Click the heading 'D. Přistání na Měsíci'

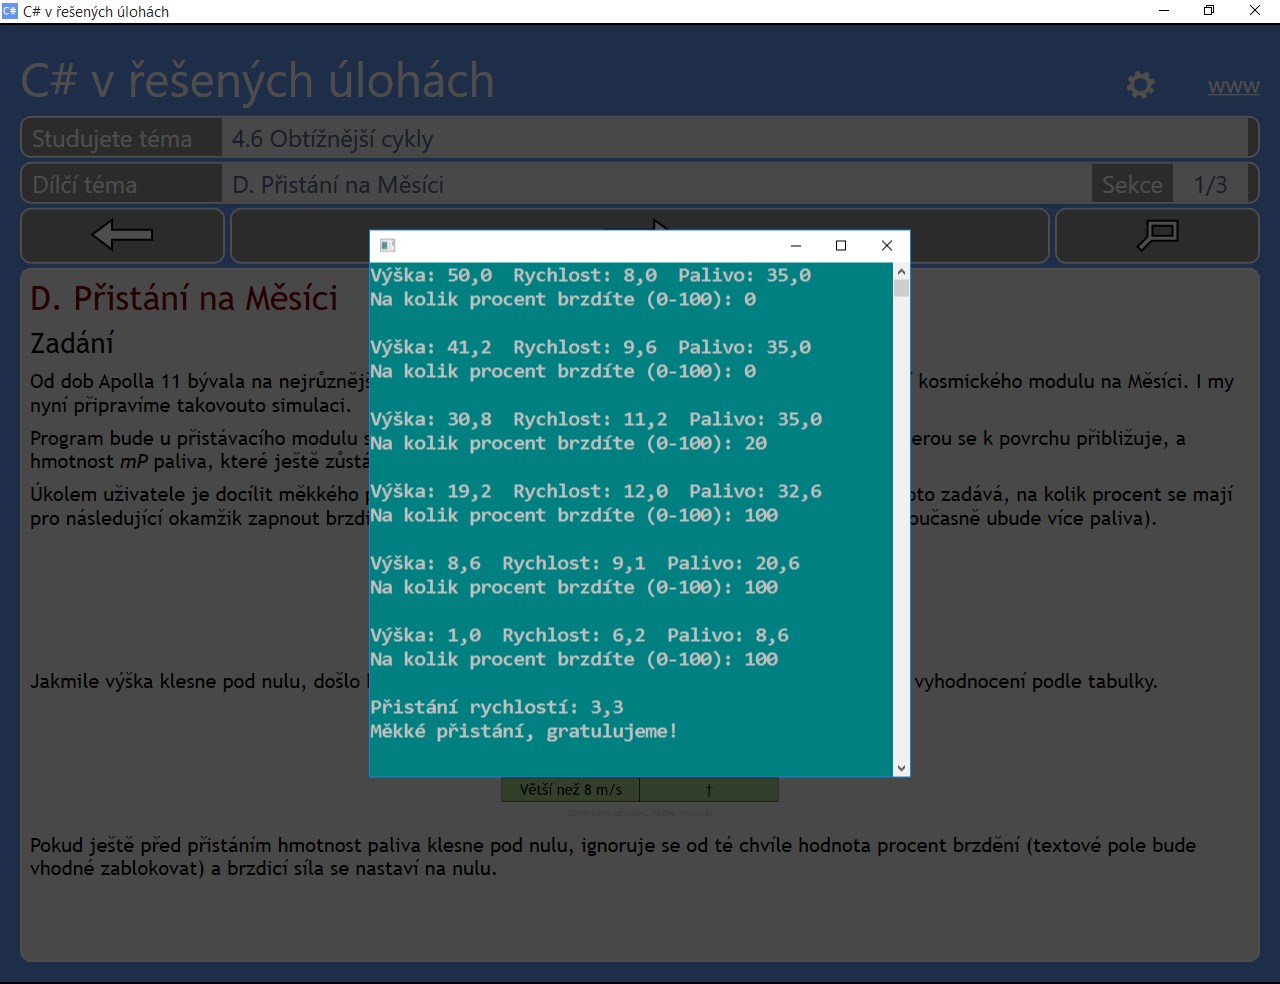click(184, 298)
